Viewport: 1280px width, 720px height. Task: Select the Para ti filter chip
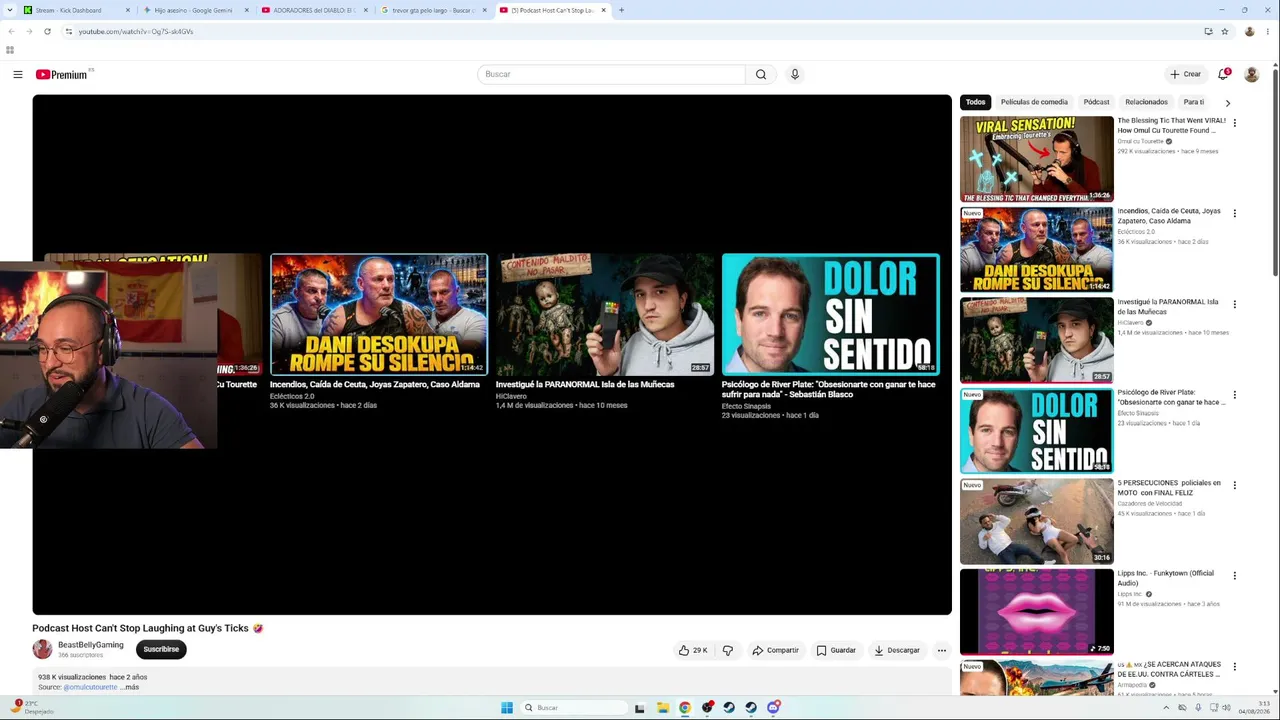pos(1193,102)
